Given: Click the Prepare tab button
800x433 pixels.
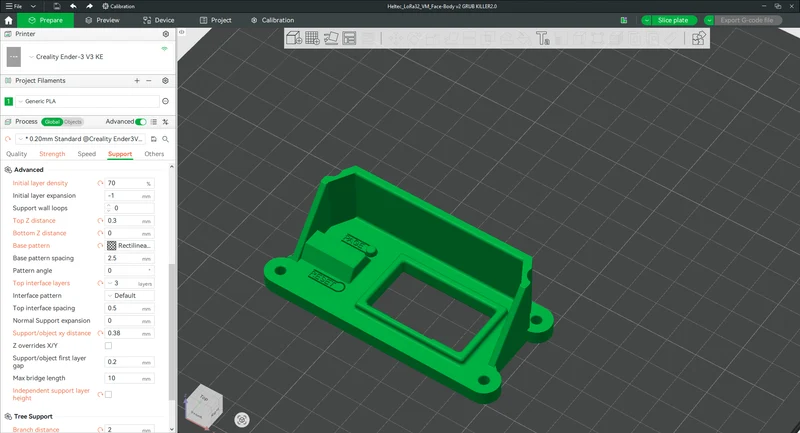Looking at the screenshot, I should [x=45, y=20].
